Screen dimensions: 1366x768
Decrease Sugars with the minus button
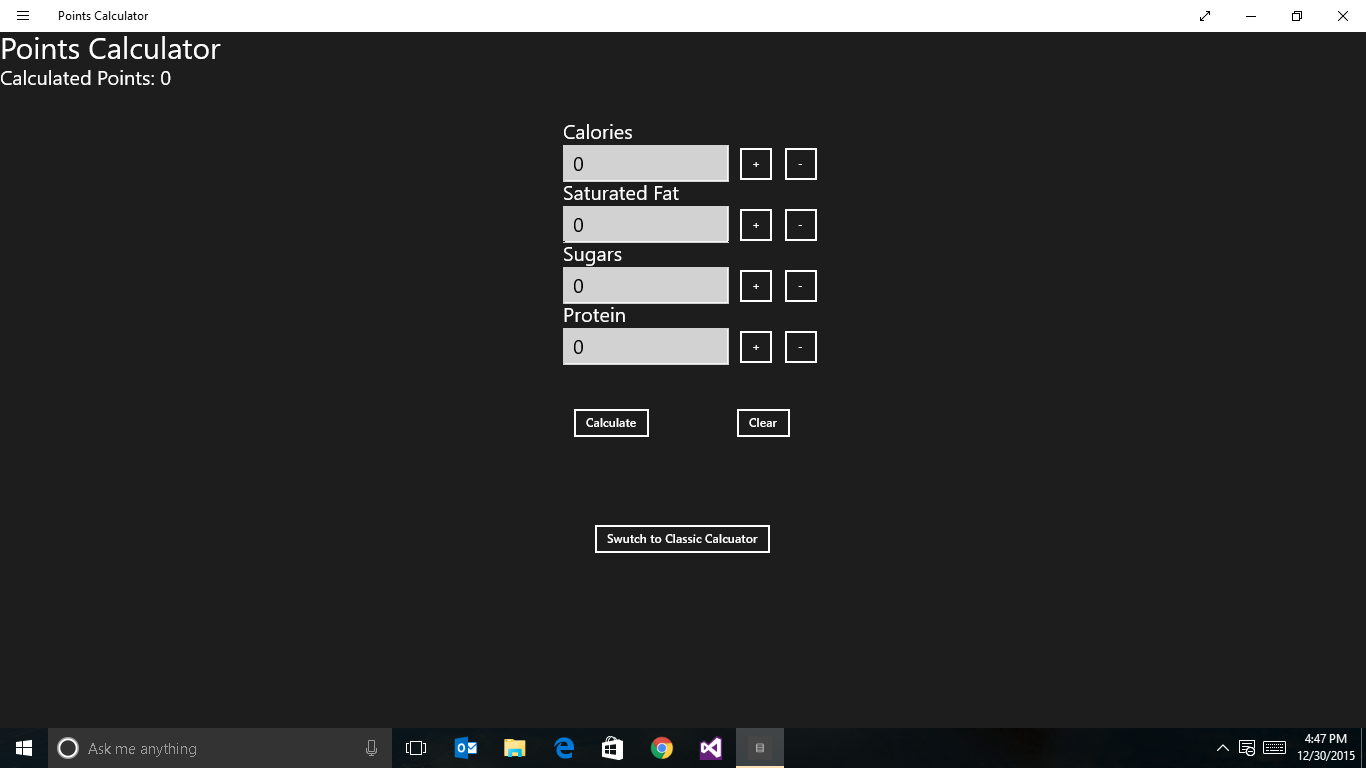point(801,286)
